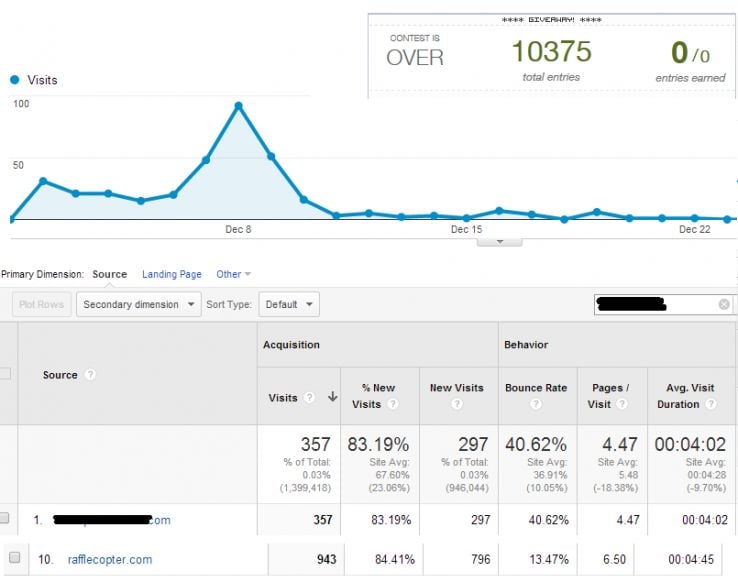Select the rafflecopter.com row checkbox

click(x=15, y=558)
